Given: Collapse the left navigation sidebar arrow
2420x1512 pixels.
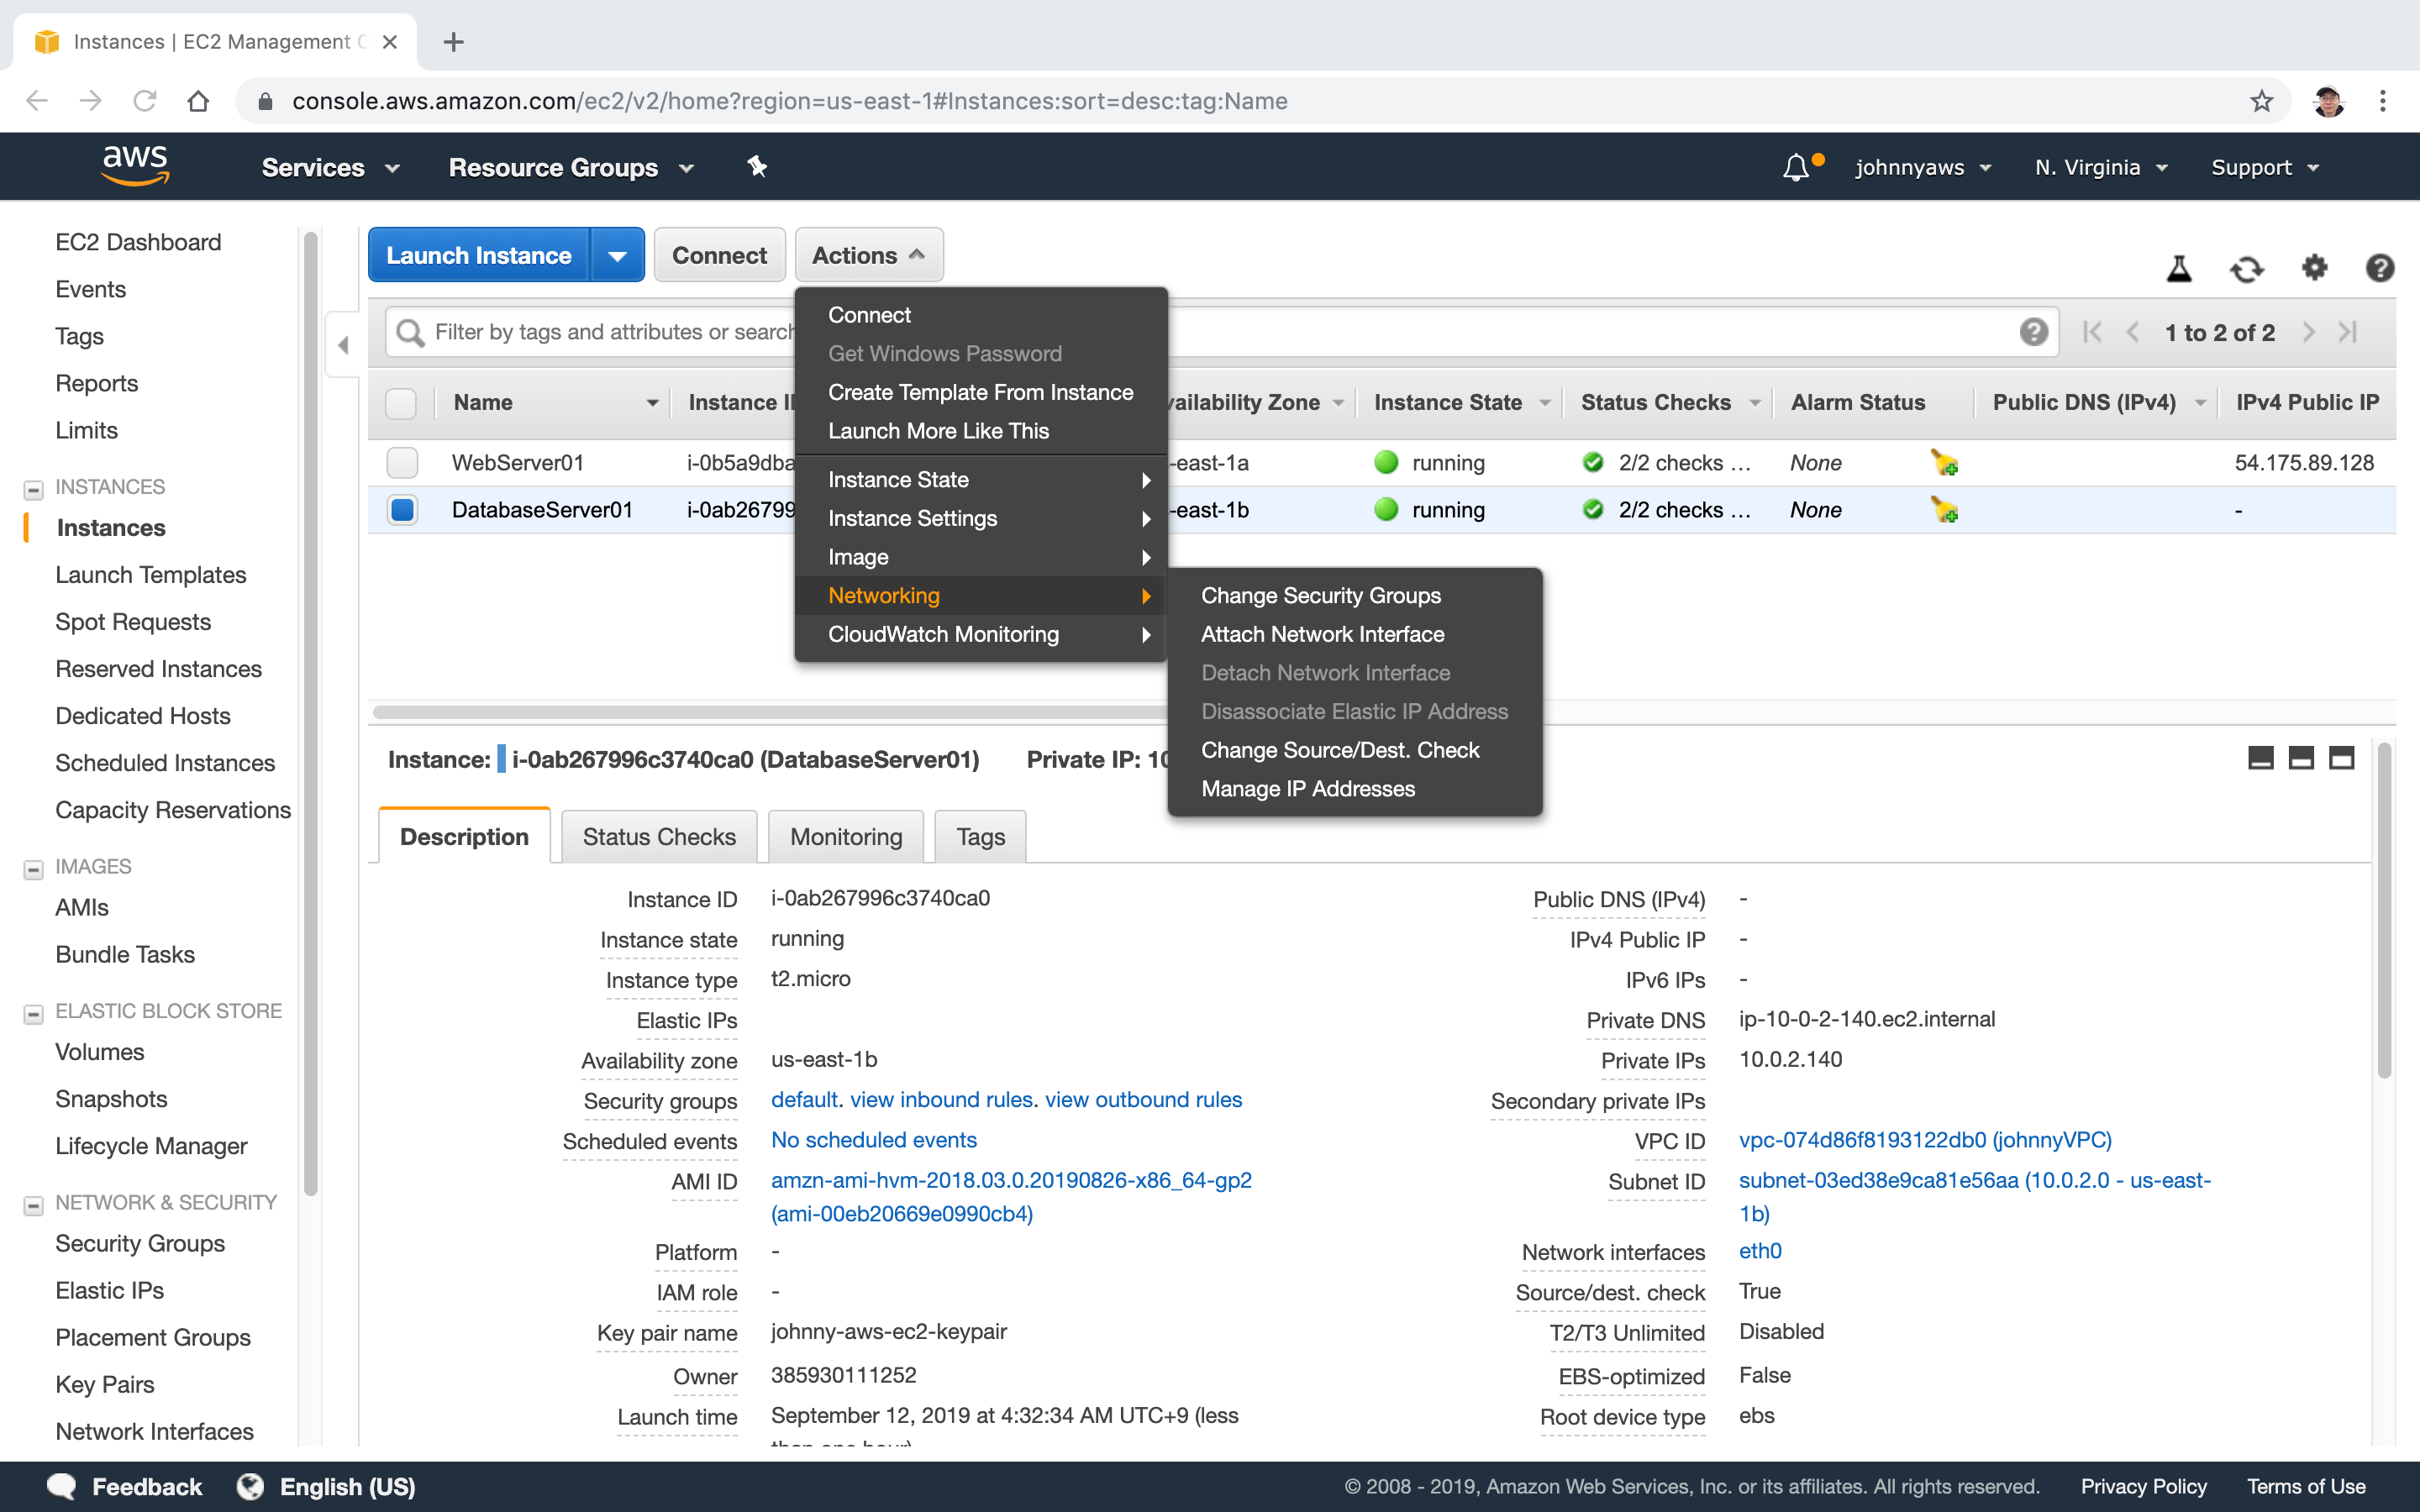Looking at the screenshot, I should point(343,345).
